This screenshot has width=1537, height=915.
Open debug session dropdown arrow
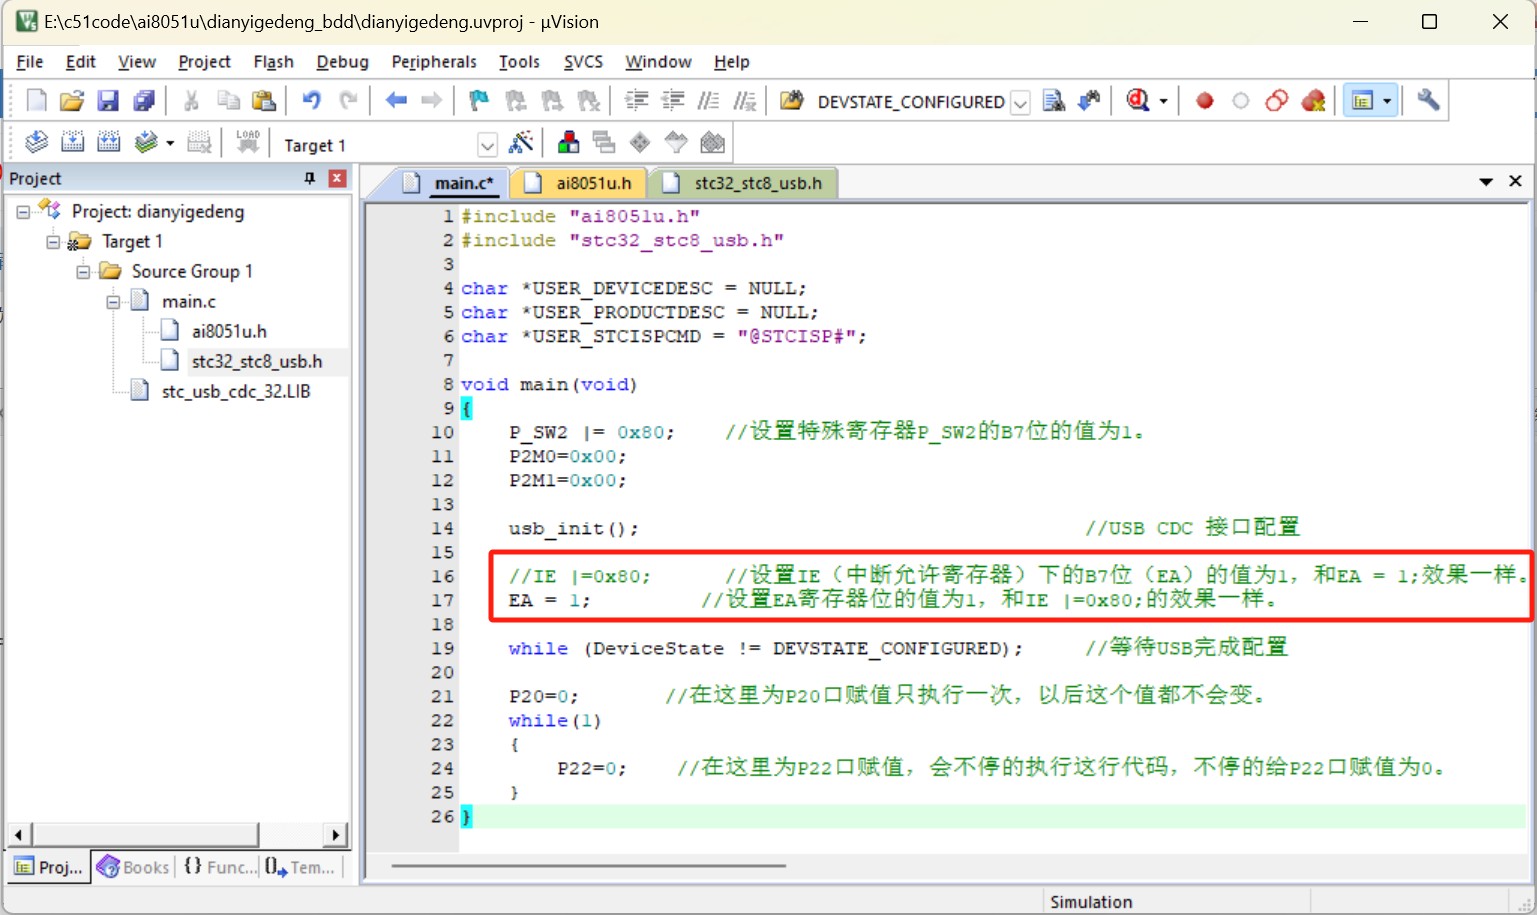[1163, 101]
